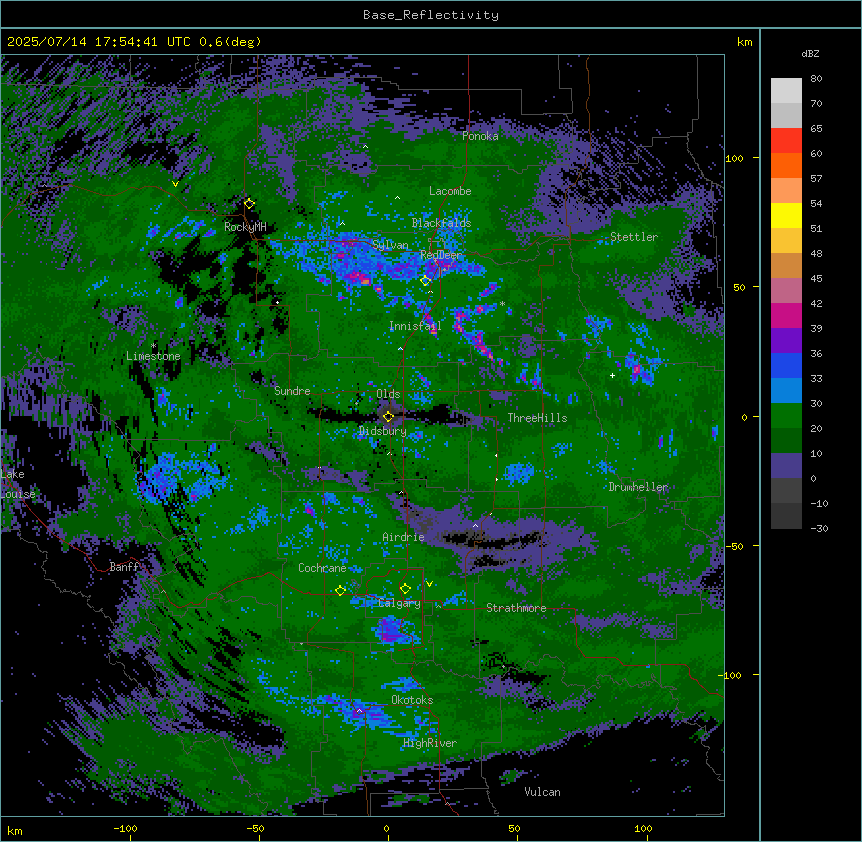This screenshot has height=842, width=862.
Task: Click the Drumheller city label
Action: point(638,487)
